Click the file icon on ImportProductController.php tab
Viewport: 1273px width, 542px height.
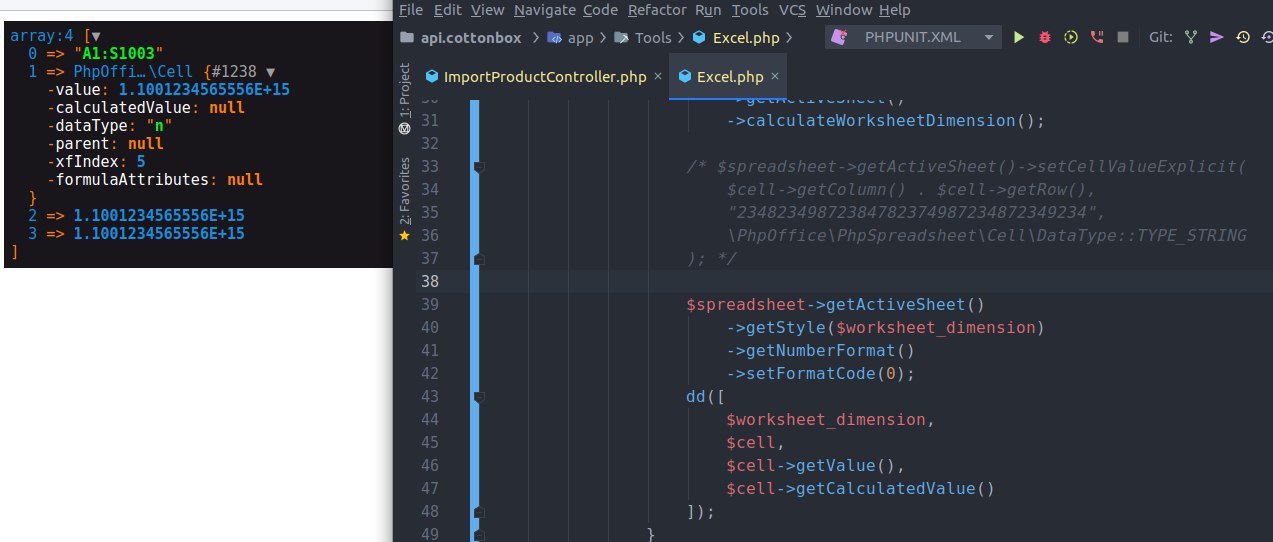432,77
